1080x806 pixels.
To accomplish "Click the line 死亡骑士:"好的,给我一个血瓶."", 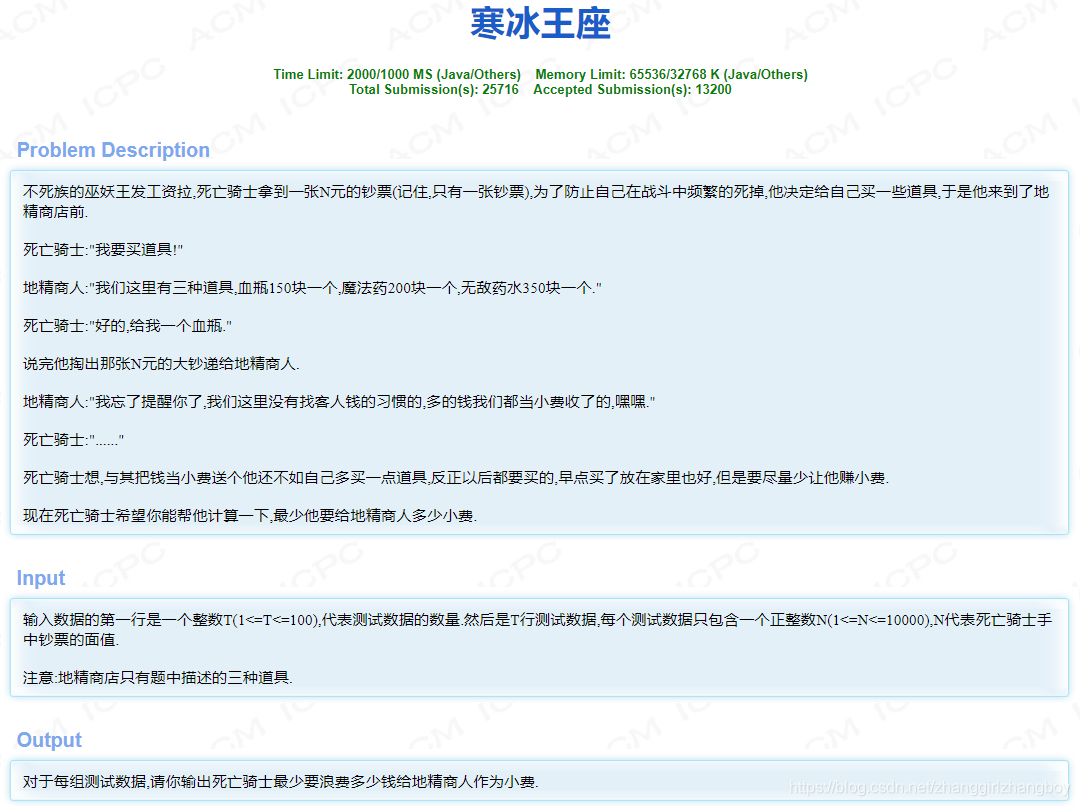I will pyautogui.click(x=127, y=325).
